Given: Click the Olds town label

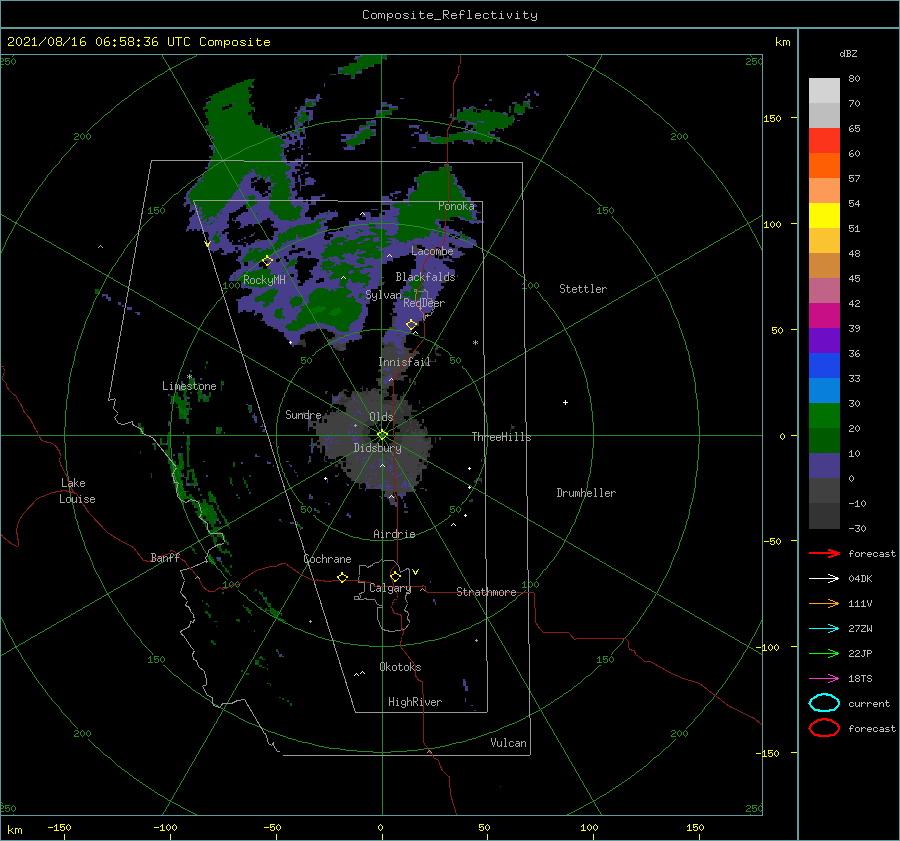Looking at the screenshot, I should click(381, 417).
